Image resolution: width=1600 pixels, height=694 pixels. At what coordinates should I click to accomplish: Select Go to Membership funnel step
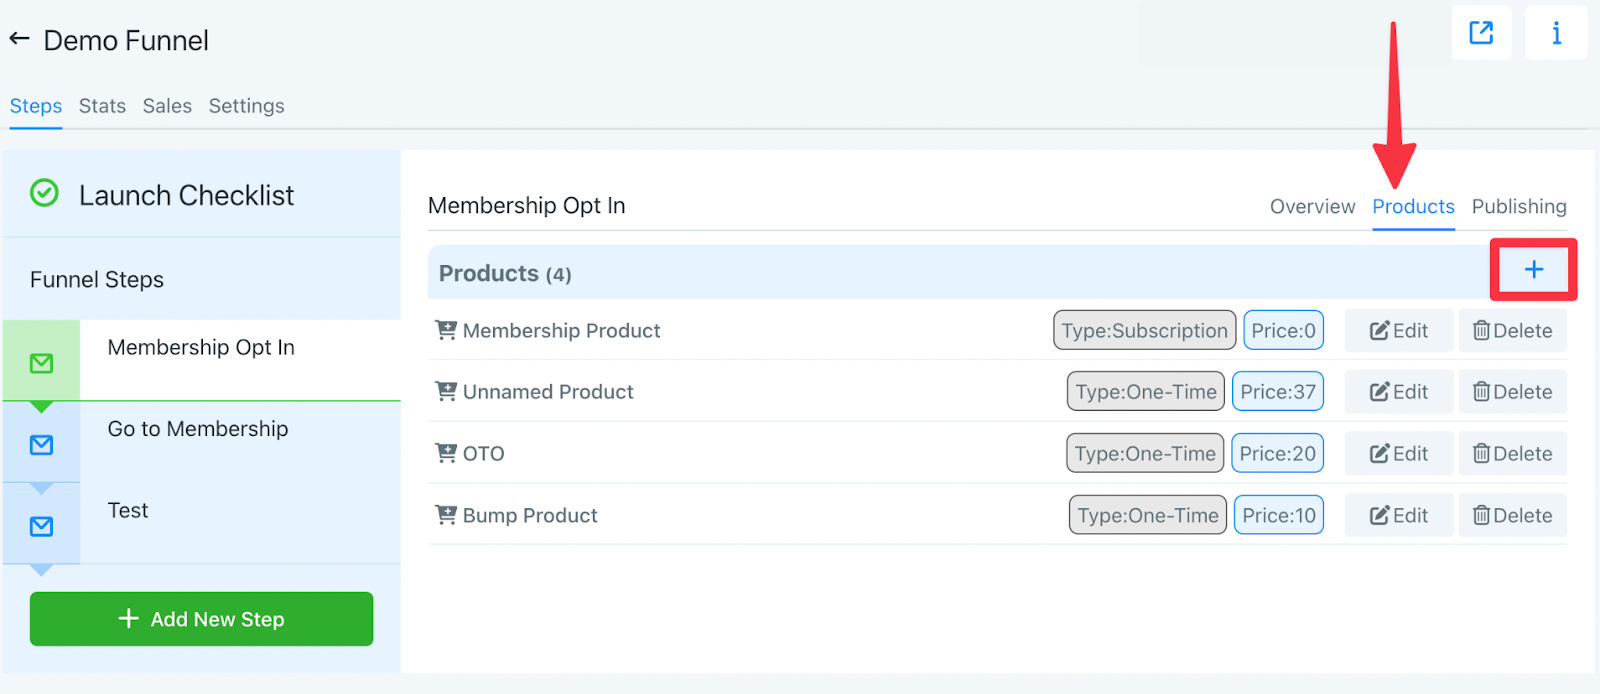coord(198,429)
